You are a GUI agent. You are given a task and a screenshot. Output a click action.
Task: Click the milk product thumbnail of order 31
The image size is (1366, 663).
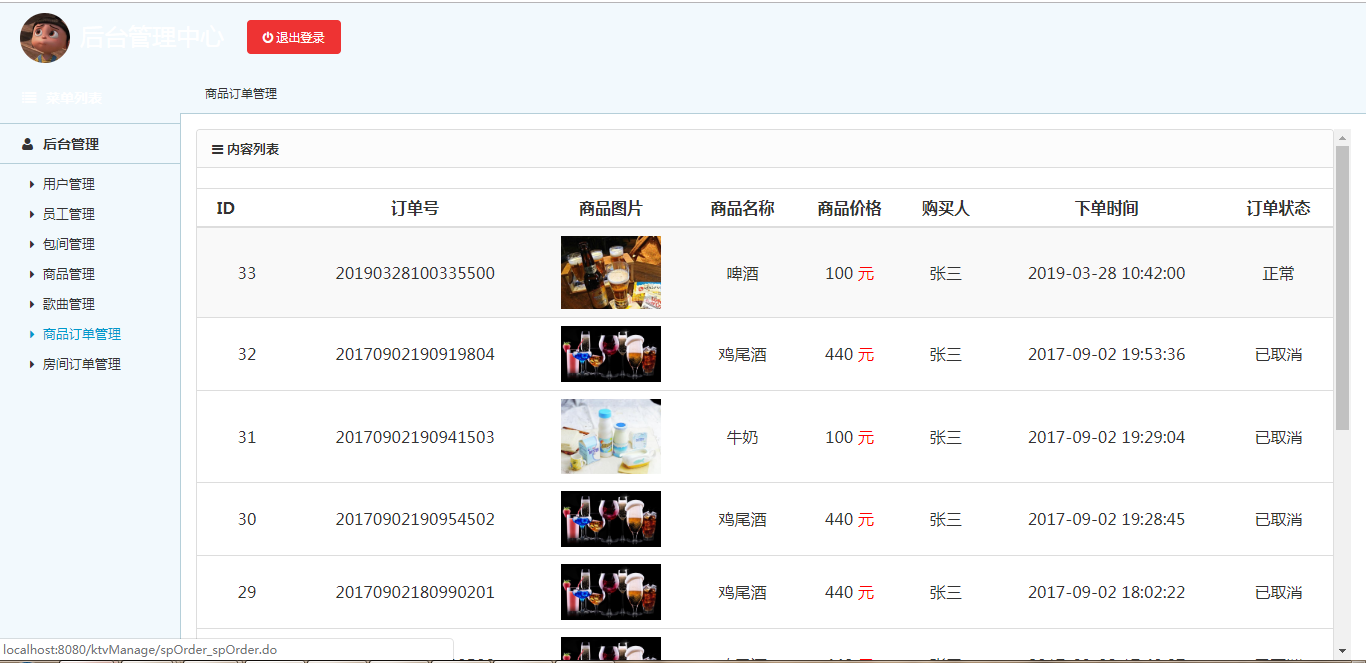click(611, 437)
